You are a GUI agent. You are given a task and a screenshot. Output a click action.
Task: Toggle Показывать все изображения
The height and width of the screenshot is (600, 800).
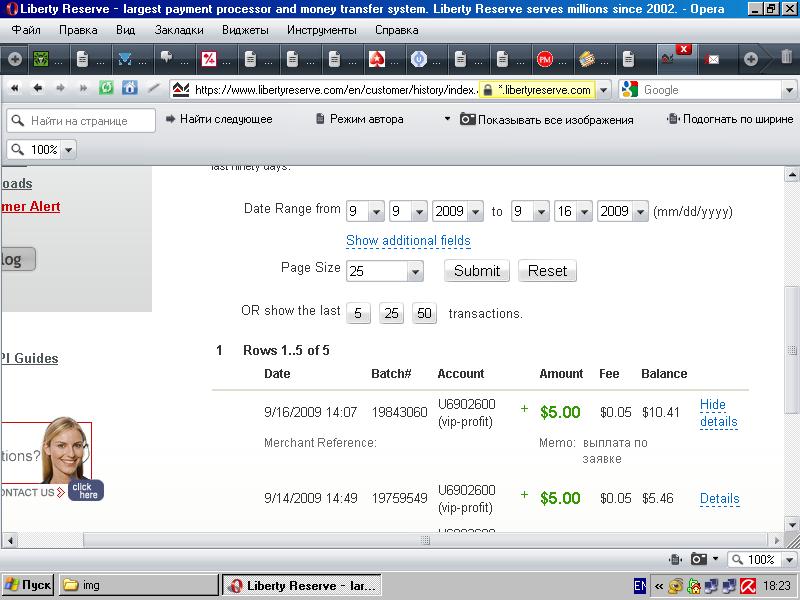(x=546, y=119)
